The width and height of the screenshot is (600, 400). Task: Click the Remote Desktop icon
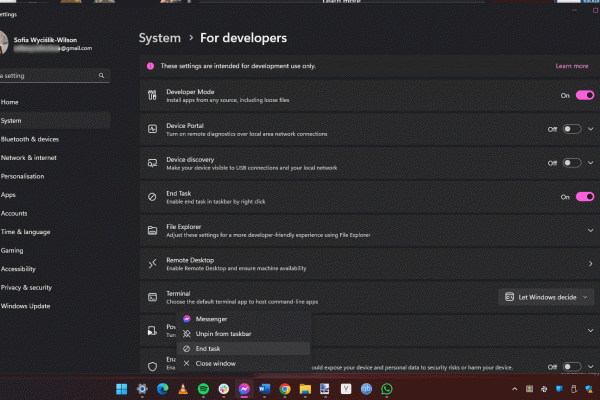pos(152,264)
